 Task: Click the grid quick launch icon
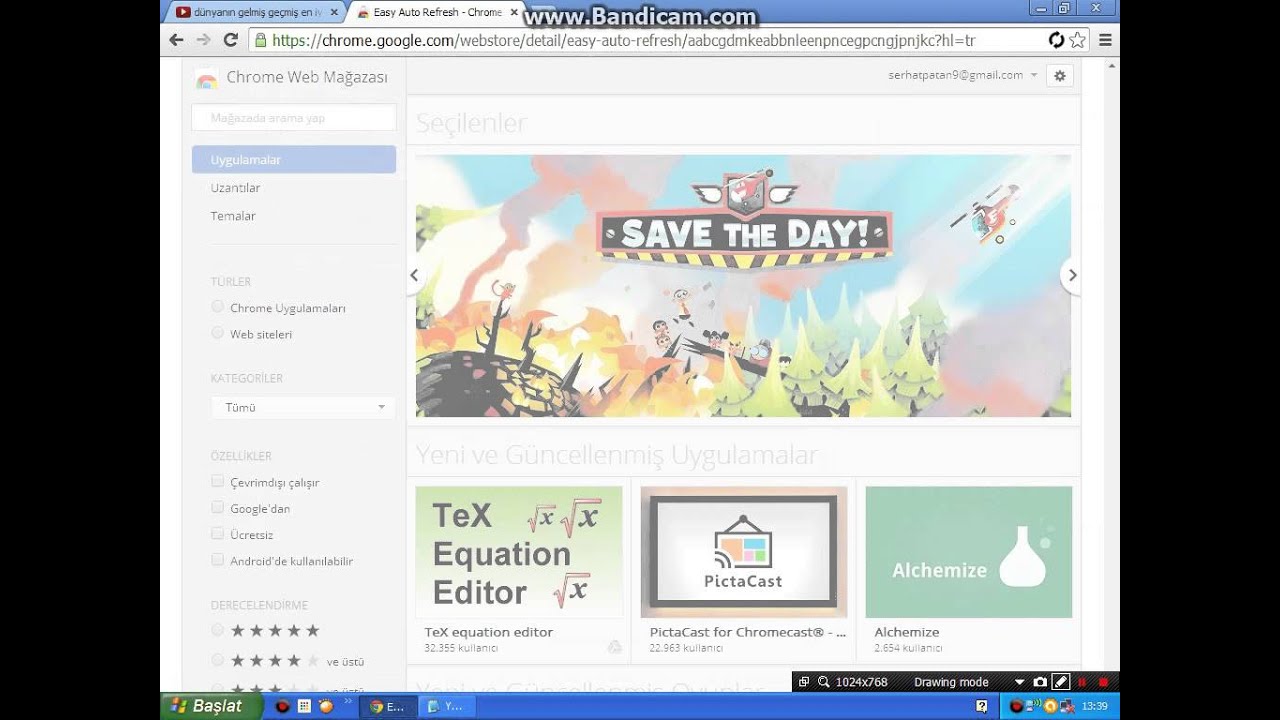click(304, 706)
